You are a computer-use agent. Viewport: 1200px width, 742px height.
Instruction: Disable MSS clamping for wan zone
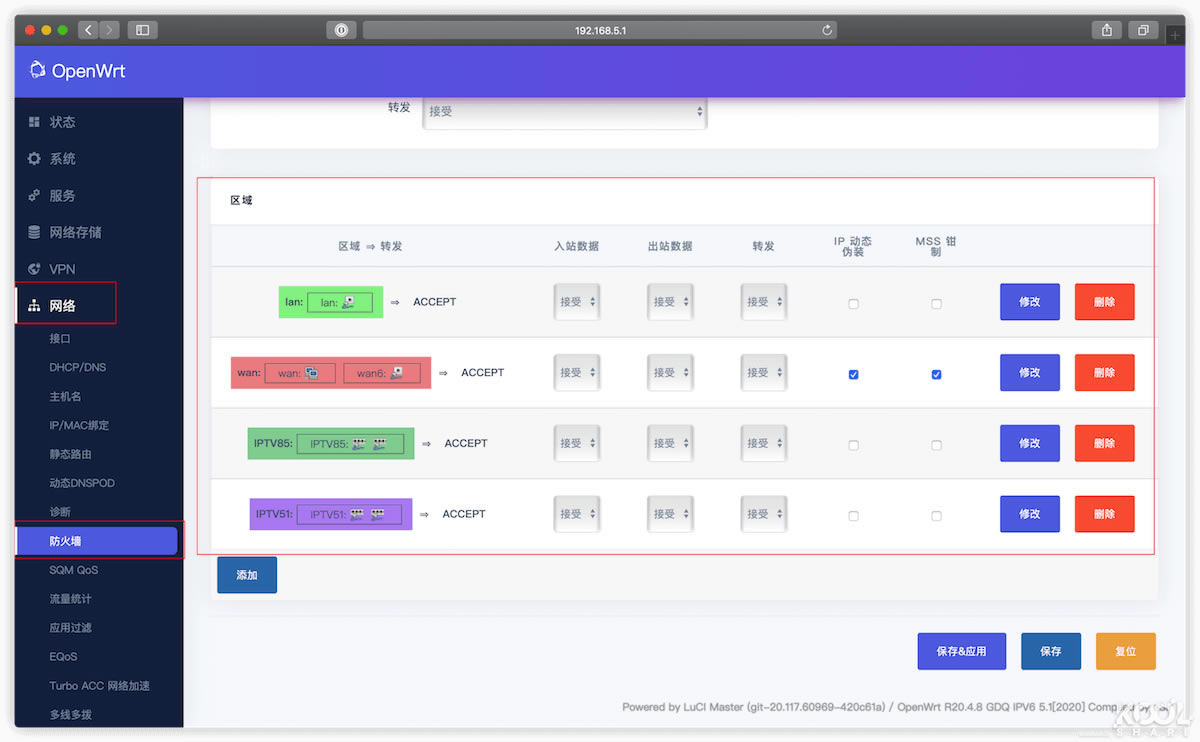(x=936, y=374)
